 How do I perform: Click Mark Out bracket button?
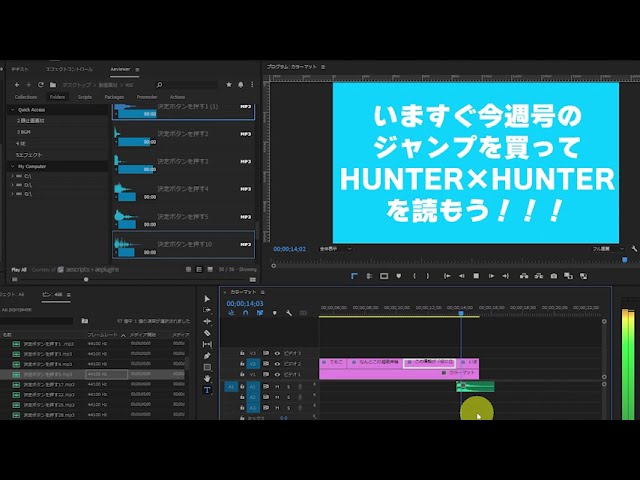(428, 276)
